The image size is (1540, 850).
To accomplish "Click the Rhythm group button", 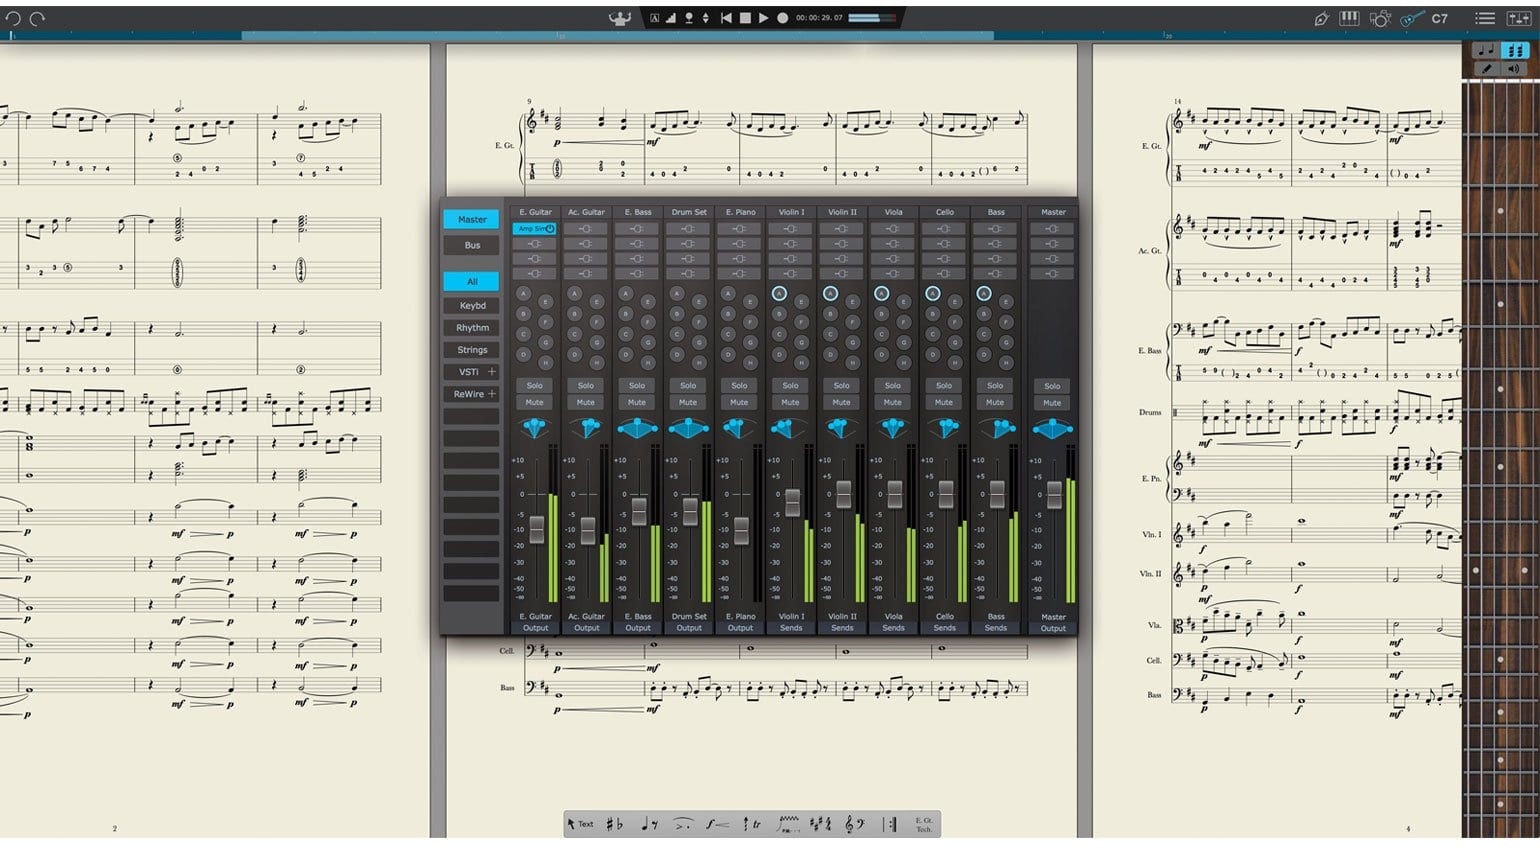I will (x=472, y=328).
